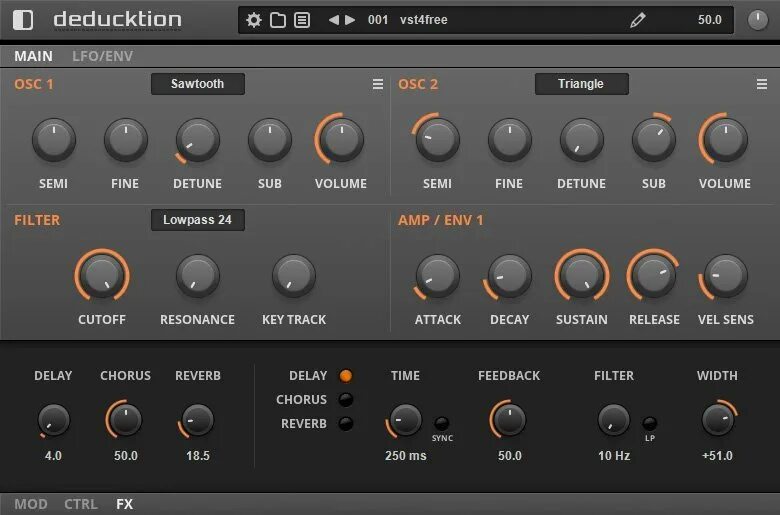The image size is (780, 515).
Task: Click the pencil edit preset icon
Action: pyautogui.click(x=638, y=20)
